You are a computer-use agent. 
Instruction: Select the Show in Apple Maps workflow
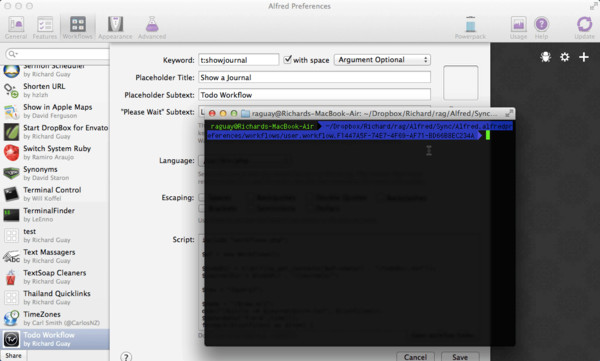pos(55,111)
